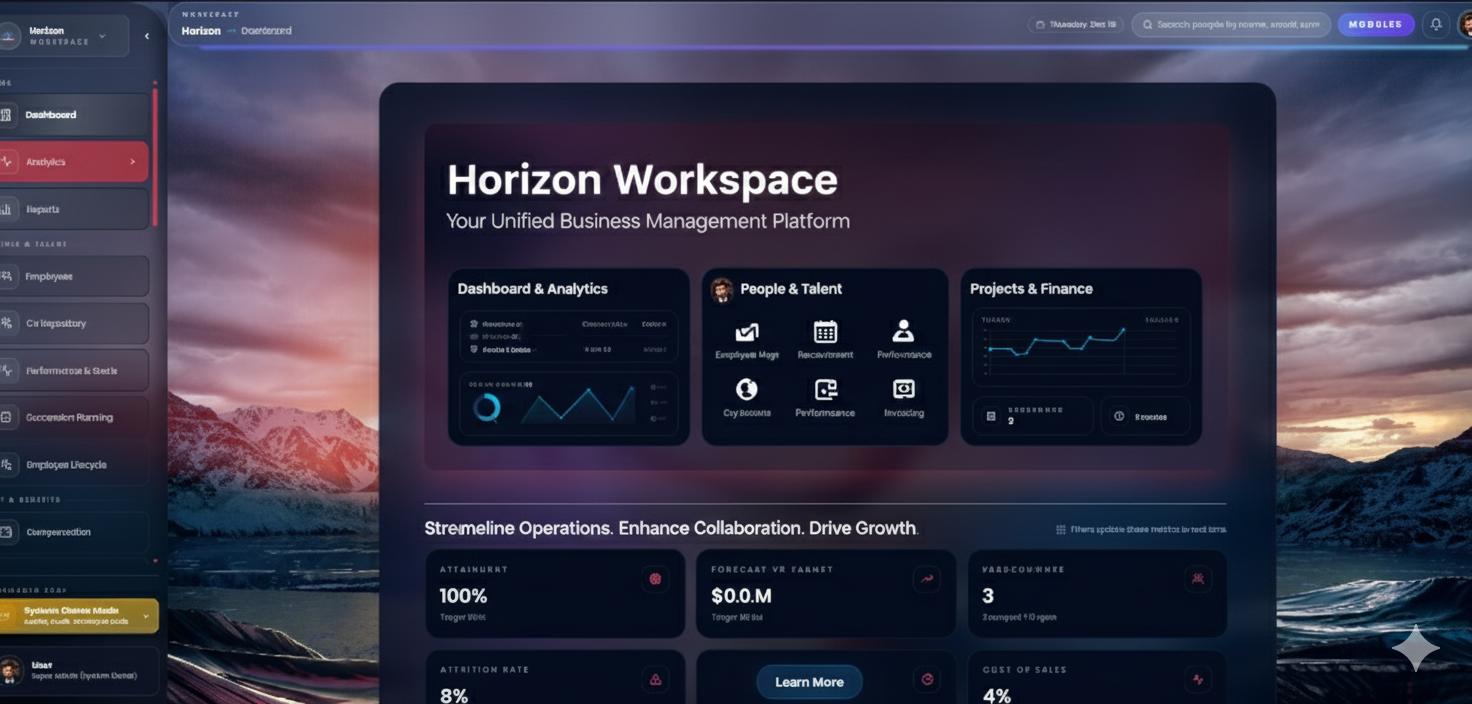Image resolution: width=1472 pixels, height=704 pixels.
Task: Click the person-shaped Performance icon
Action: [903, 331]
